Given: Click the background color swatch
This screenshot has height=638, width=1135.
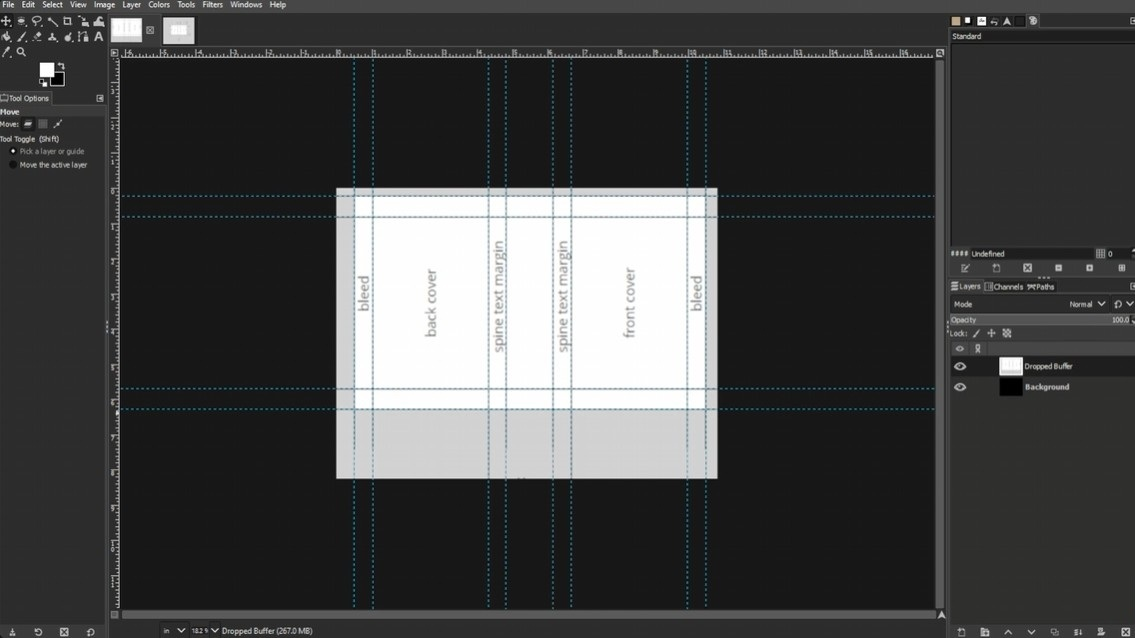Looking at the screenshot, I should pyautogui.click(x=59, y=80).
